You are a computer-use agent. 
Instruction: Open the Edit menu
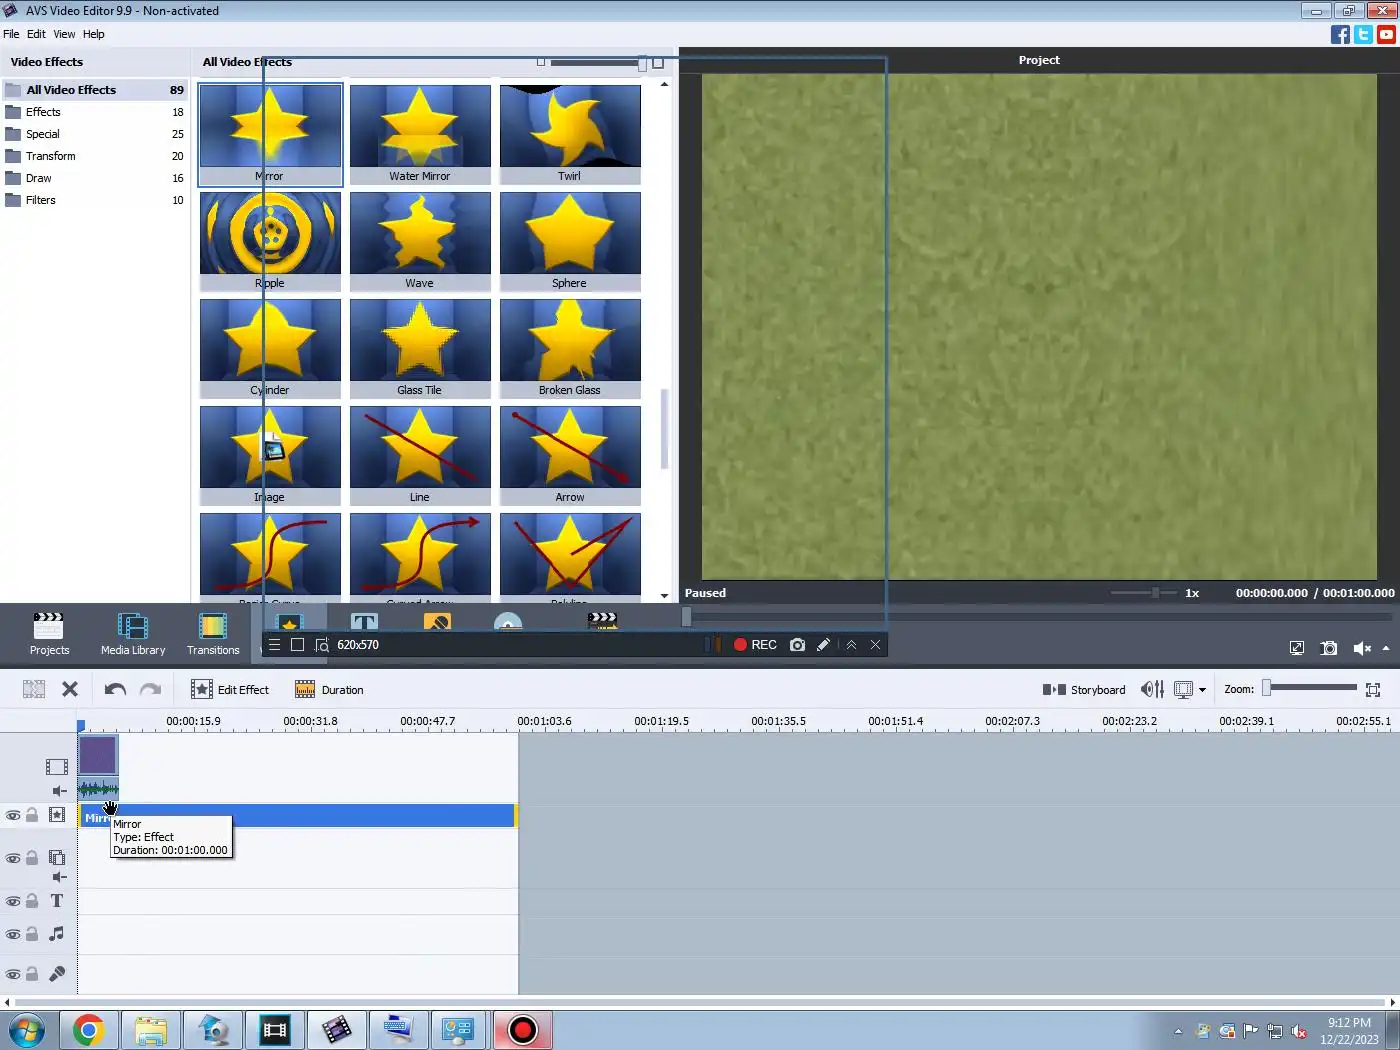[36, 34]
